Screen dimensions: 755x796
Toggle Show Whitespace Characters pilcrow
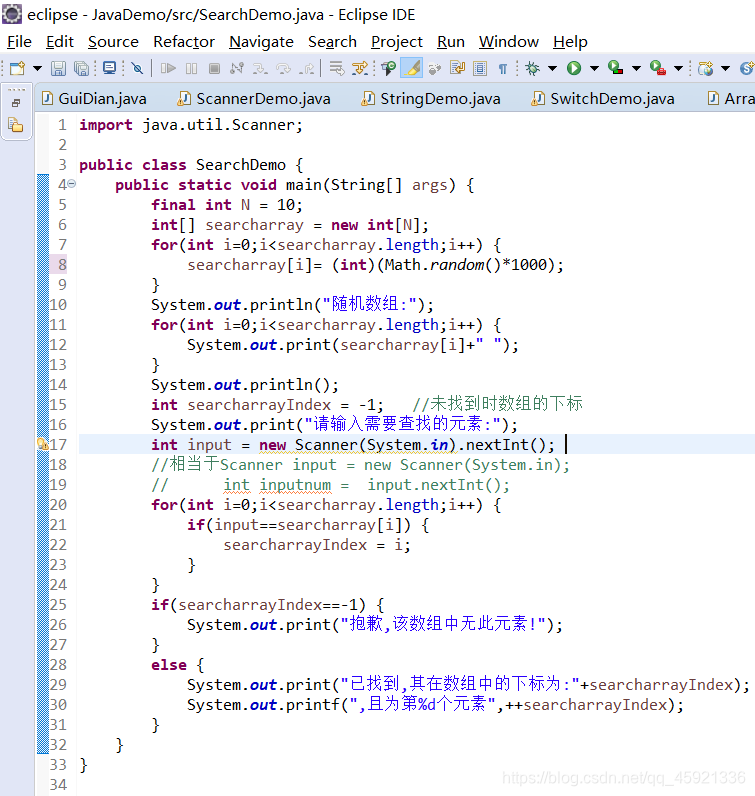click(x=503, y=69)
